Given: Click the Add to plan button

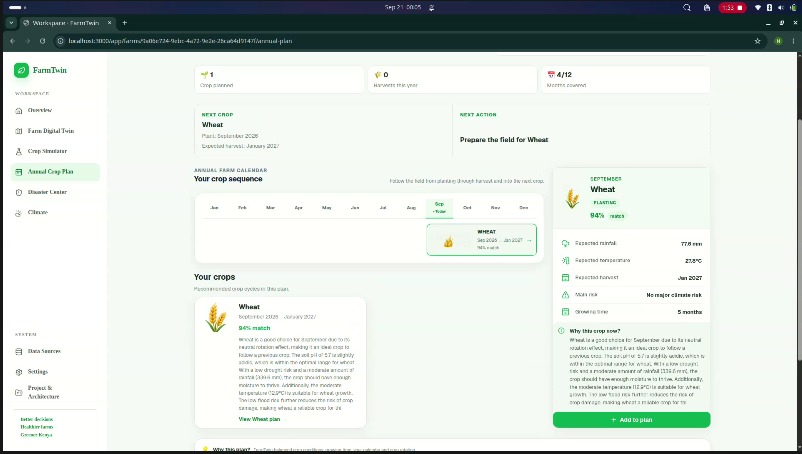Looking at the screenshot, I should [x=631, y=420].
